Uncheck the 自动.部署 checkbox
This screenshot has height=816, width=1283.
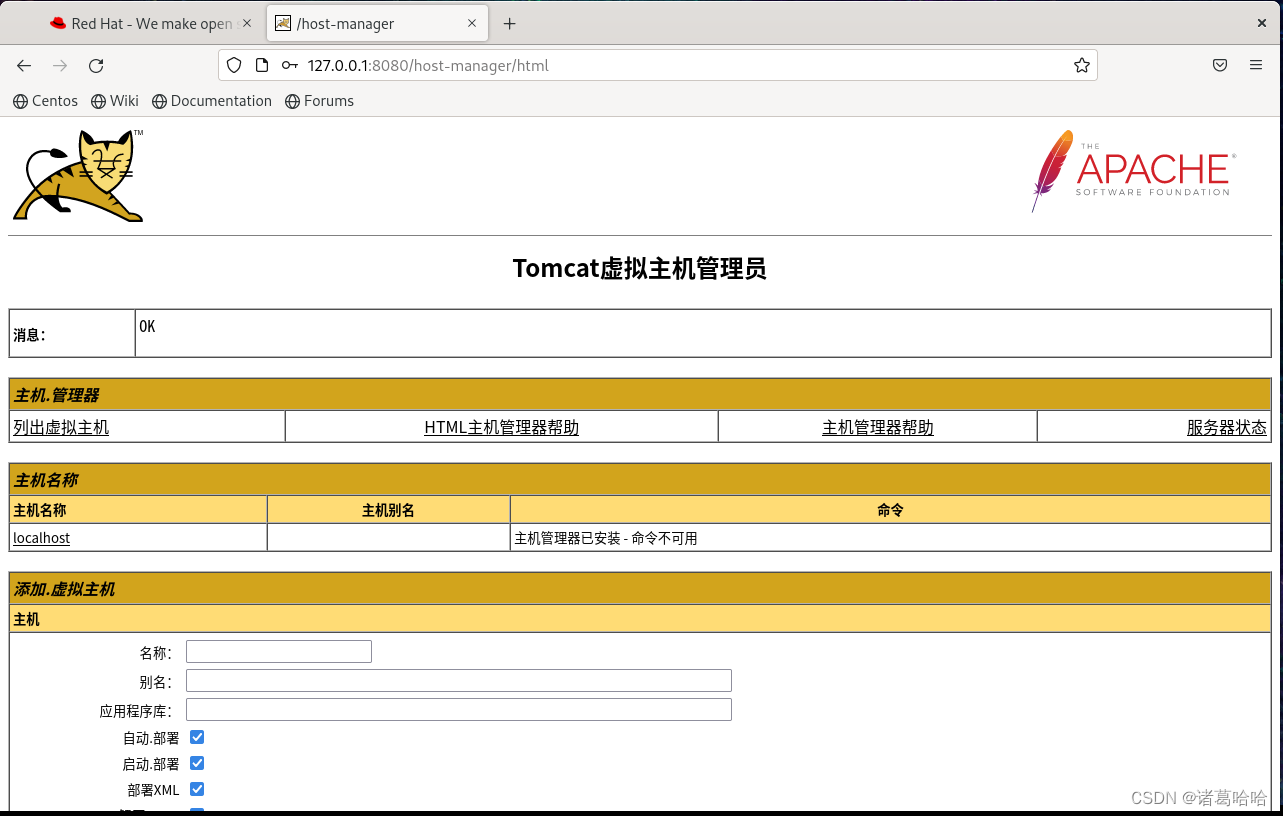point(197,737)
